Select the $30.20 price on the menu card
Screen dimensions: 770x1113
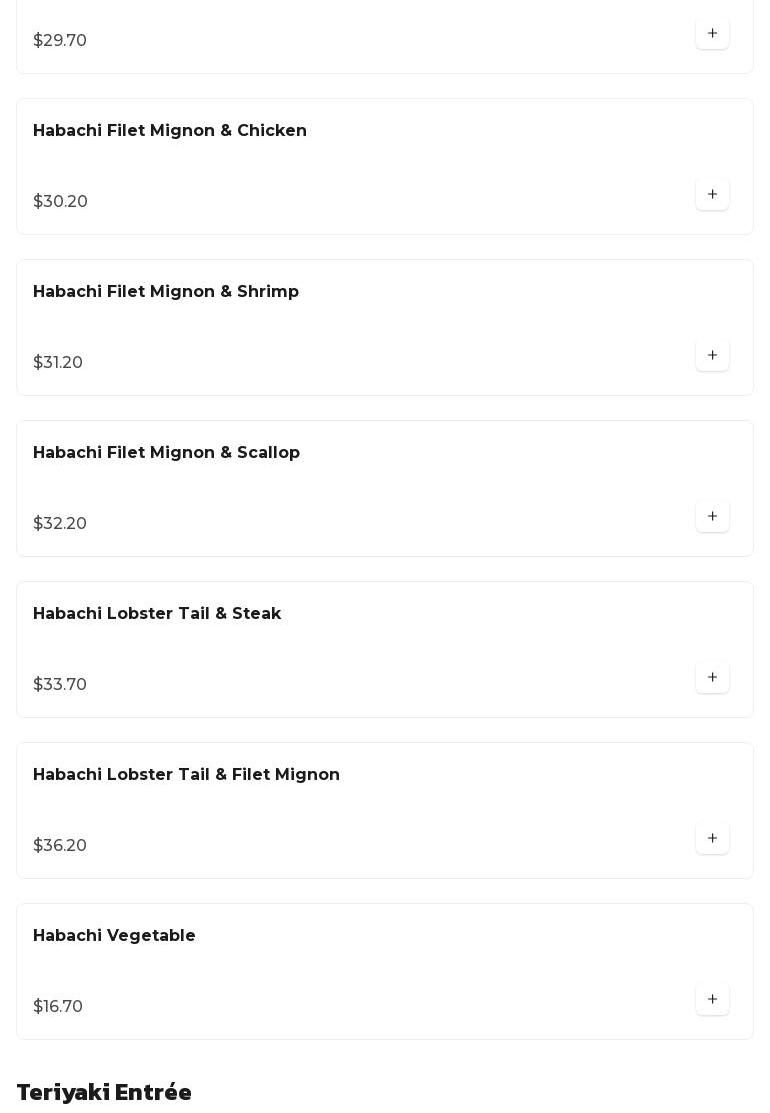[x=60, y=202]
